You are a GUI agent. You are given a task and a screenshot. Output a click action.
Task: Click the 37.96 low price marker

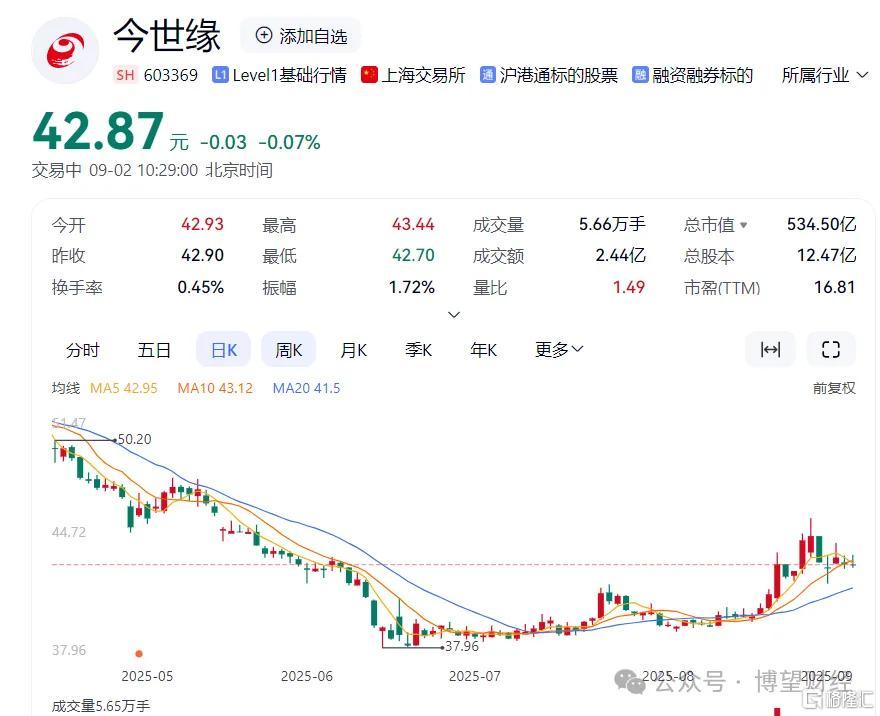click(462, 646)
